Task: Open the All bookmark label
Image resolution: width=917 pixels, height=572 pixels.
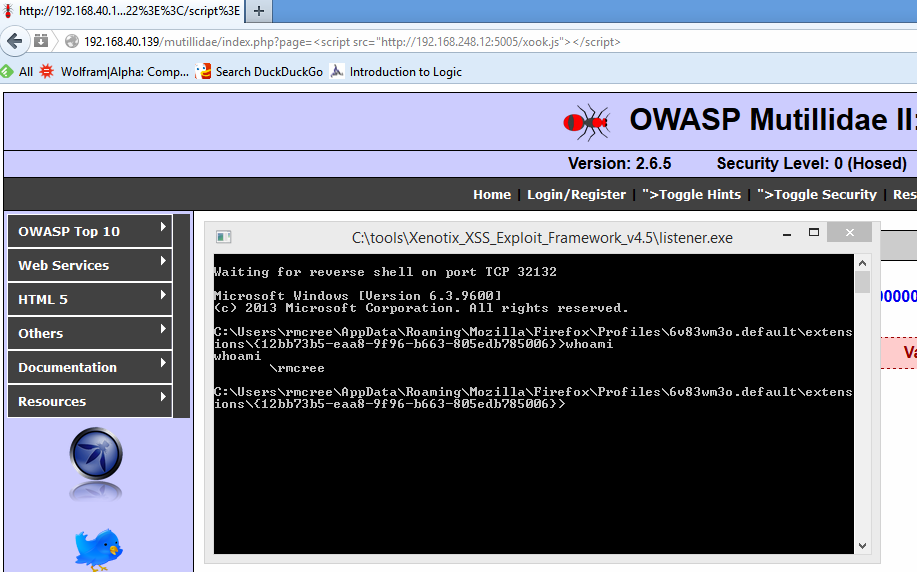Action: tap(26, 71)
